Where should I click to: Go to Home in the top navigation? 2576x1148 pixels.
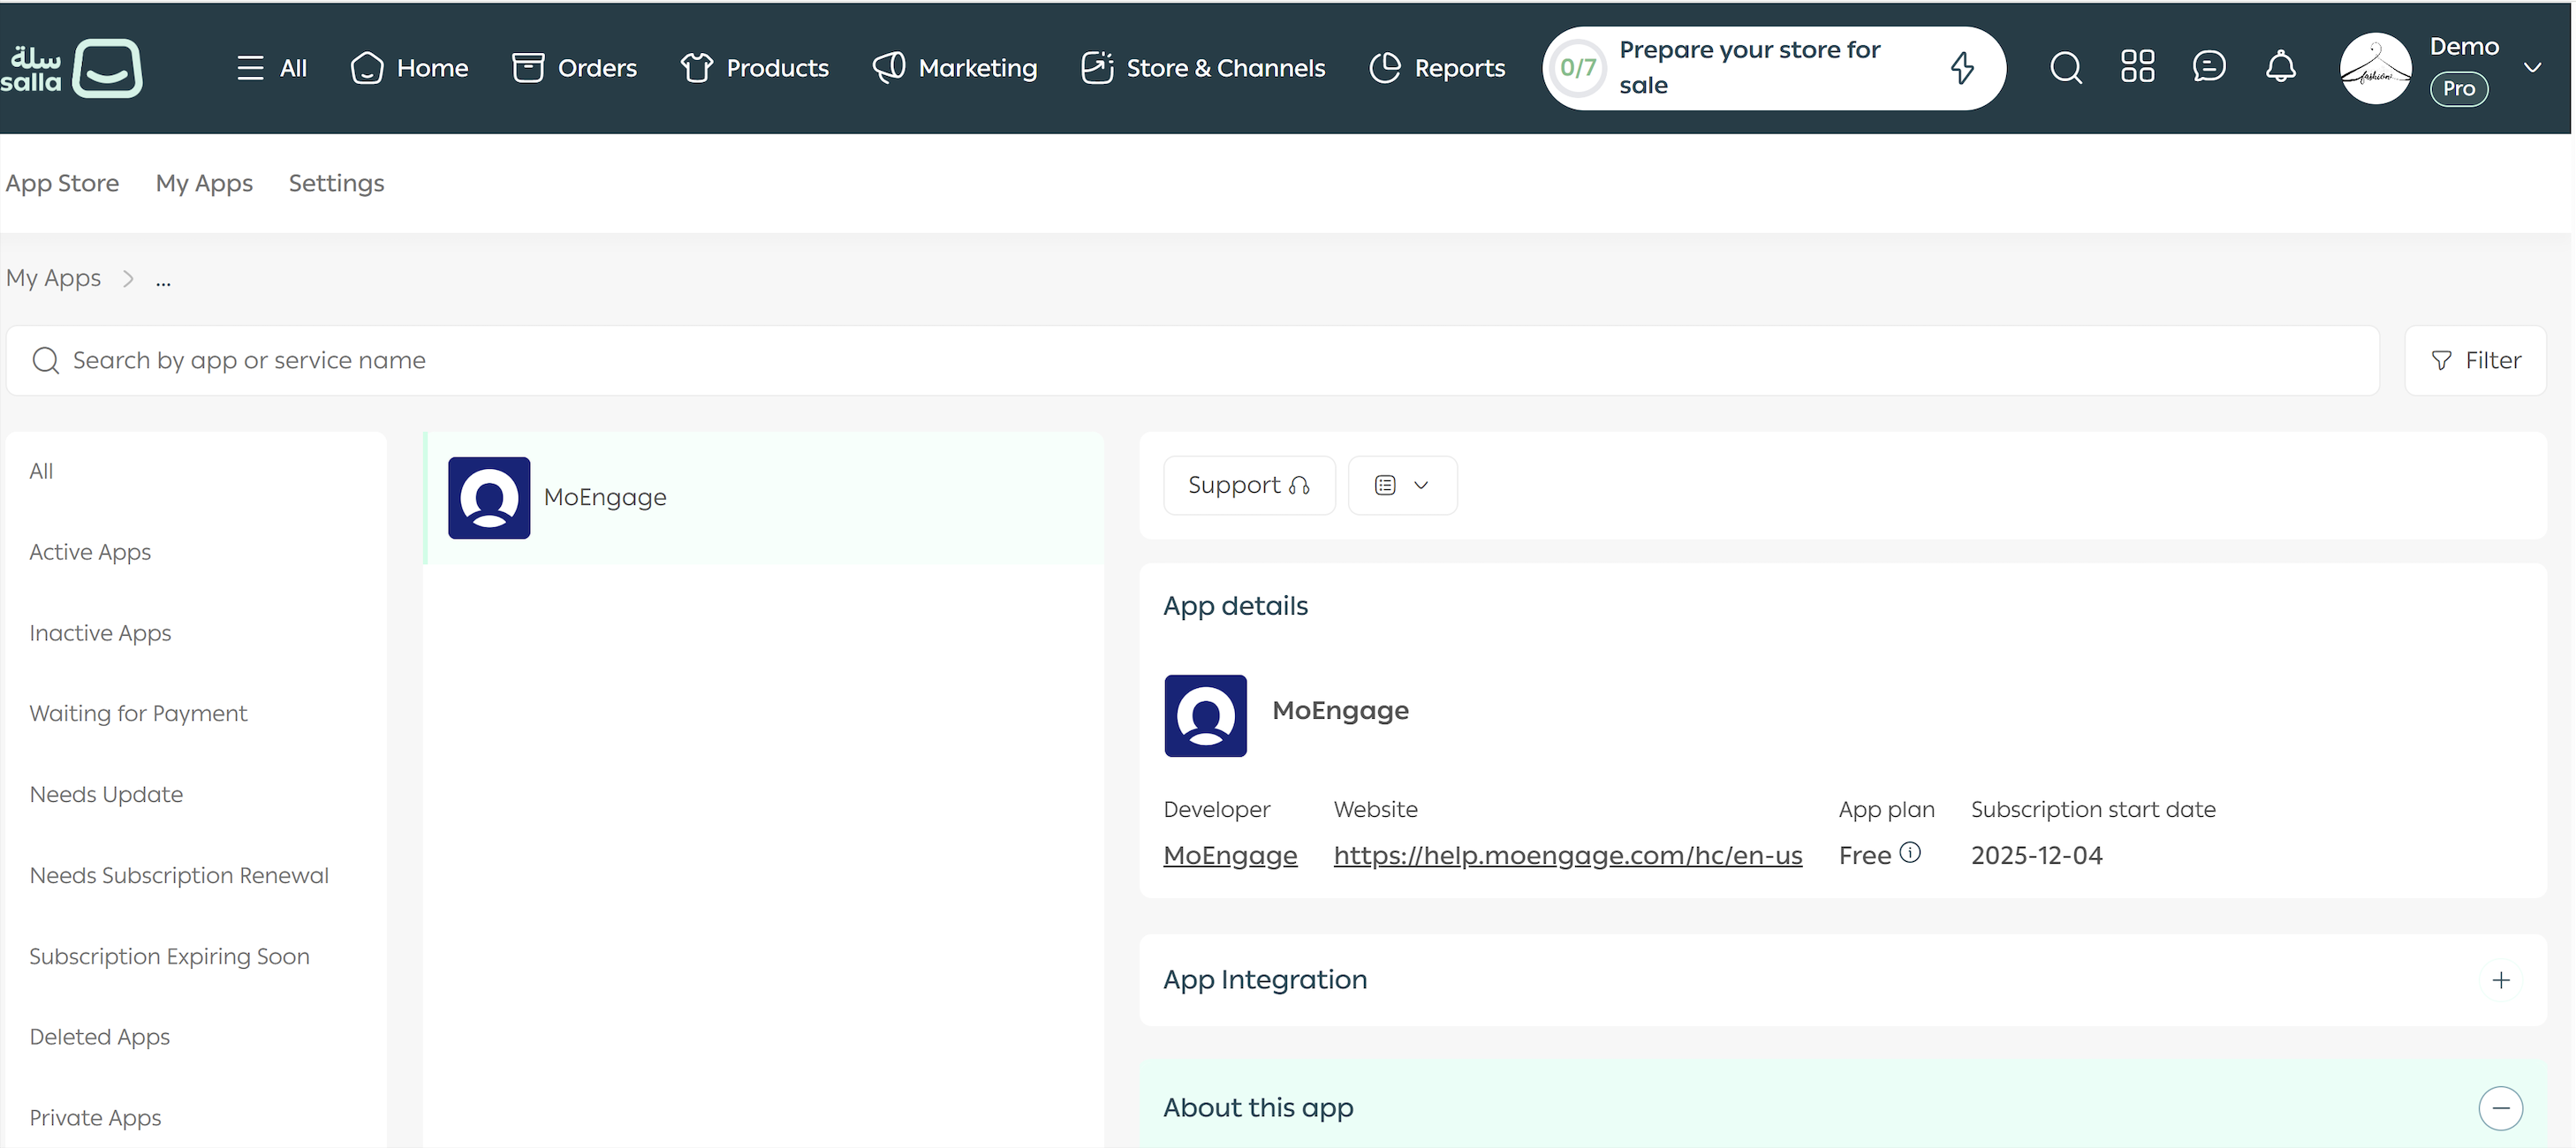(x=410, y=68)
